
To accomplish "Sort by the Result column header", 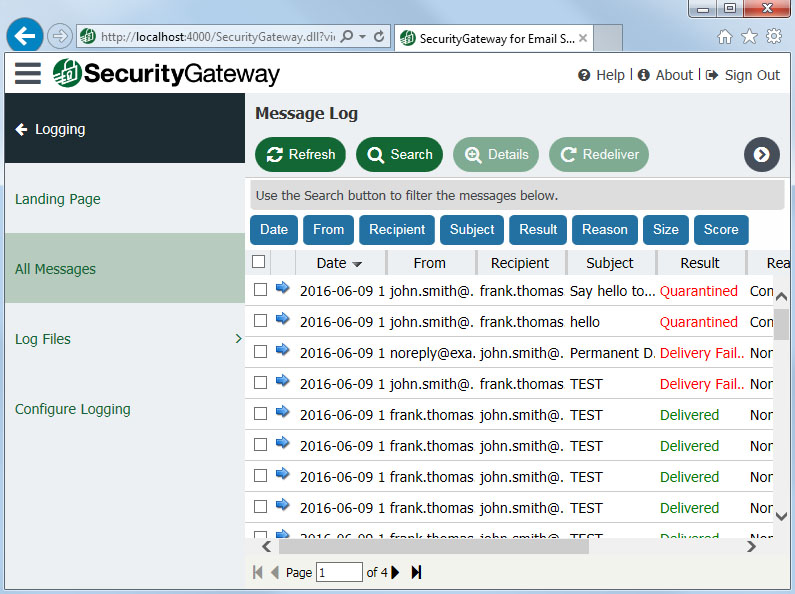I will click(x=700, y=263).
